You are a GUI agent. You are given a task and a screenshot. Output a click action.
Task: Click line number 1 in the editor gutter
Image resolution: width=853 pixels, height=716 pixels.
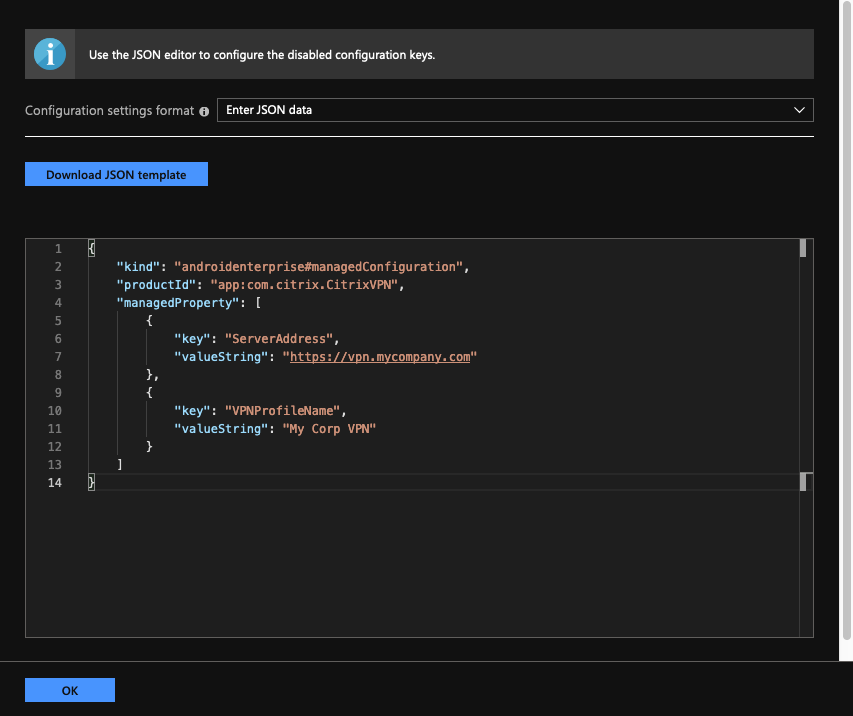point(58,249)
